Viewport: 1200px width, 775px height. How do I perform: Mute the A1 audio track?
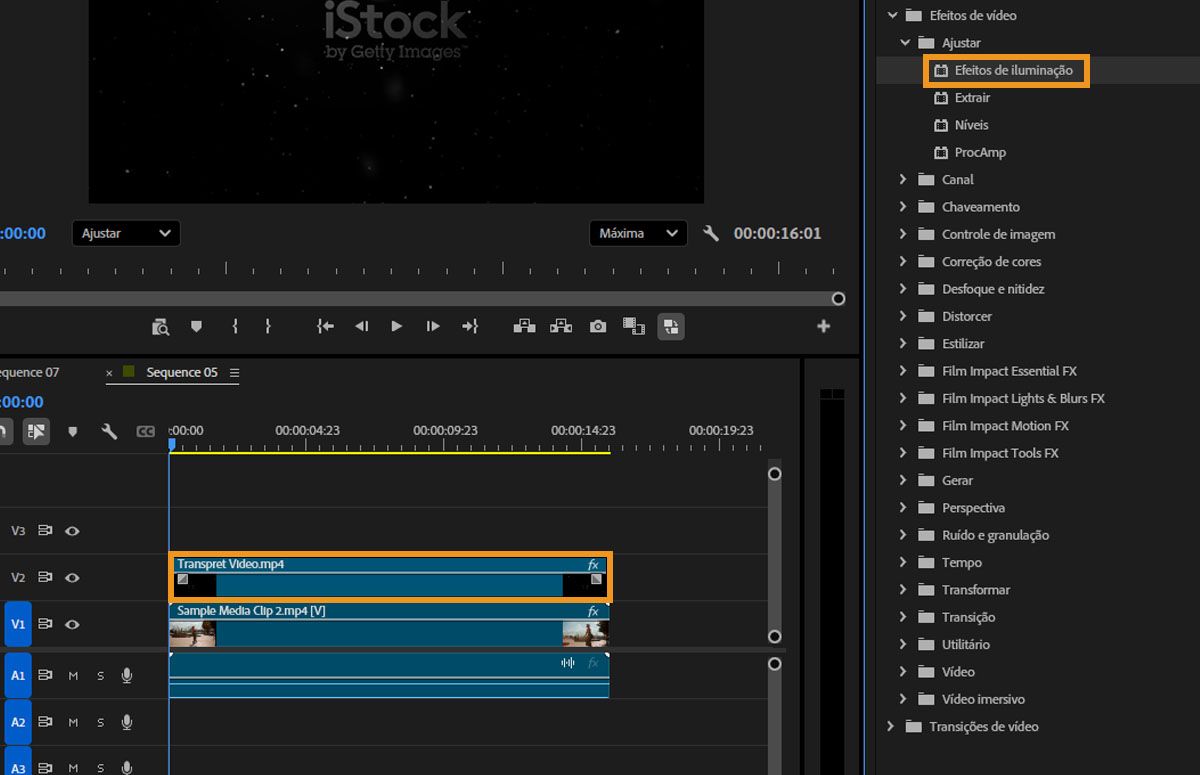(x=73, y=676)
